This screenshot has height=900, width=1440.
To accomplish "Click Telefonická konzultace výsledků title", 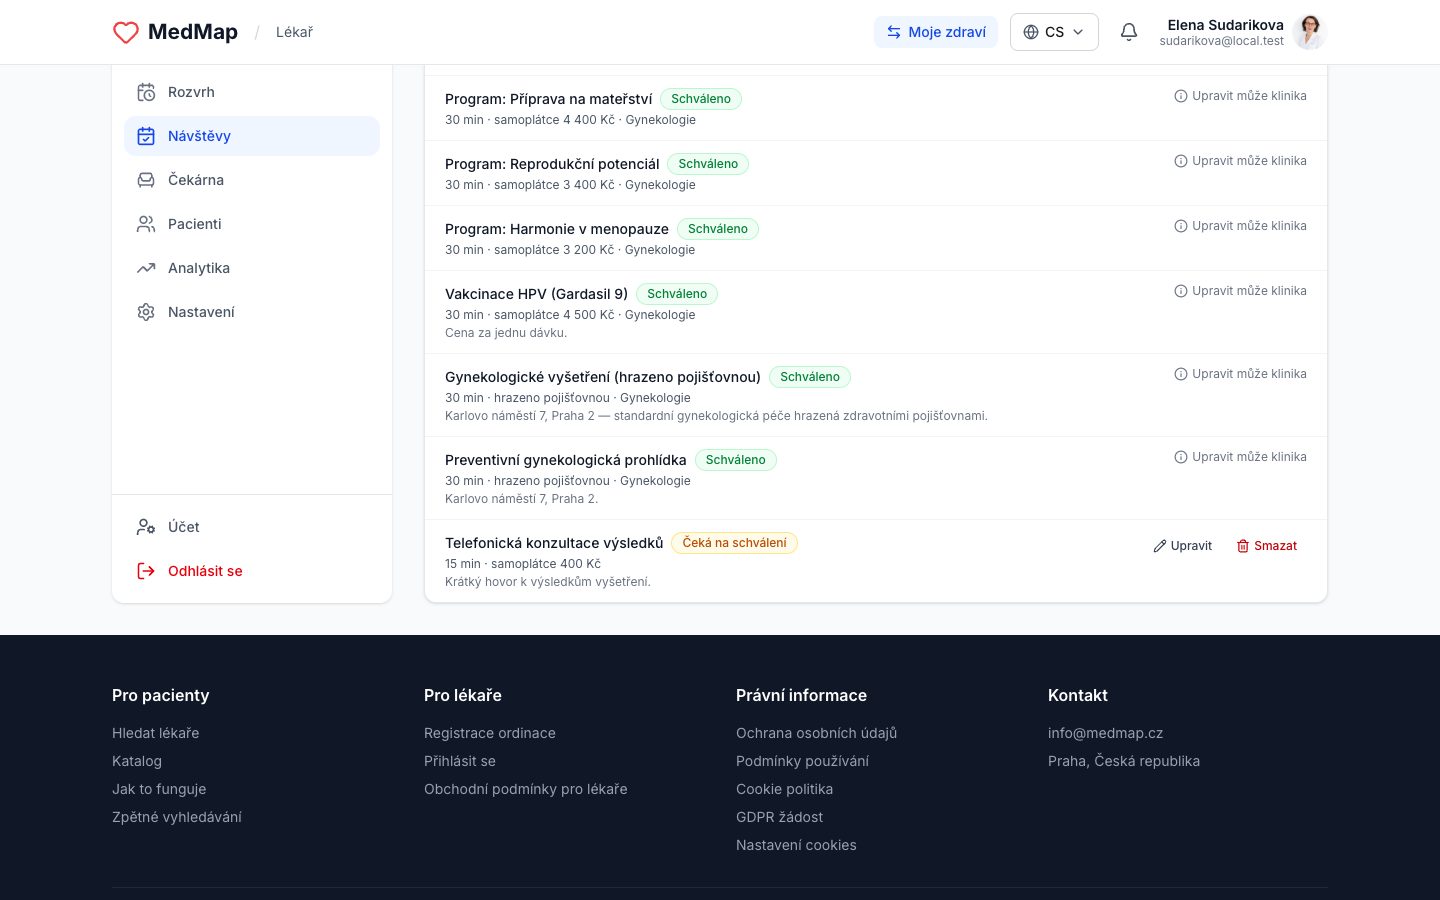I will point(554,543).
